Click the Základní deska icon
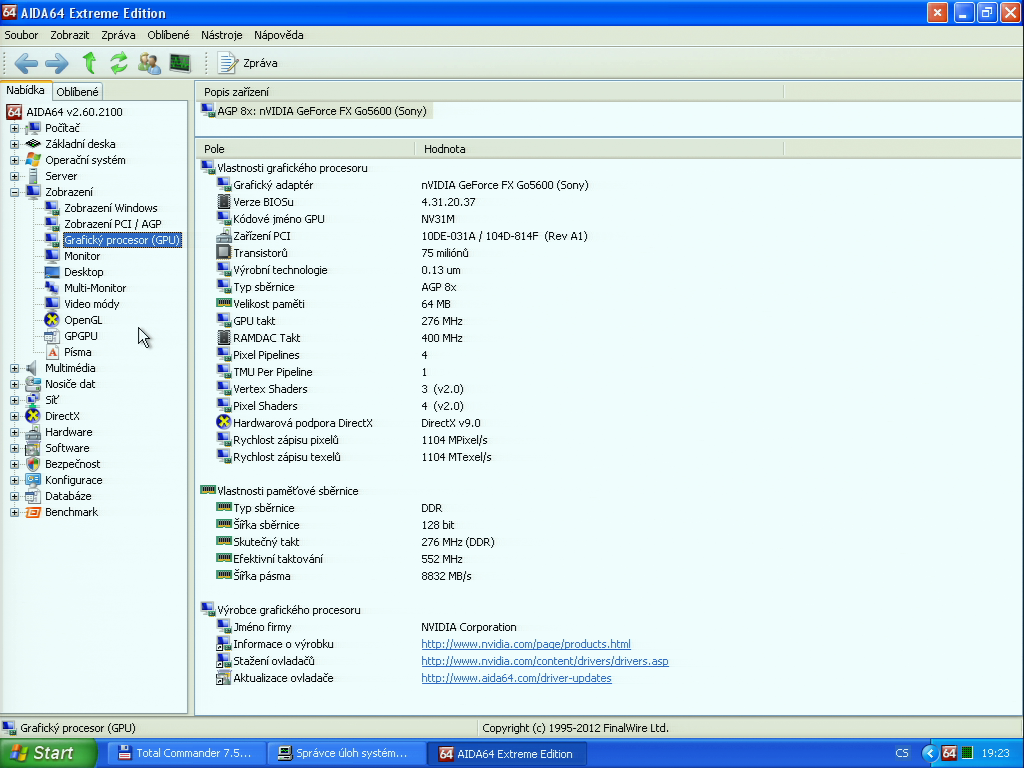Viewport: 1024px width, 768px height. click(33, 144)
